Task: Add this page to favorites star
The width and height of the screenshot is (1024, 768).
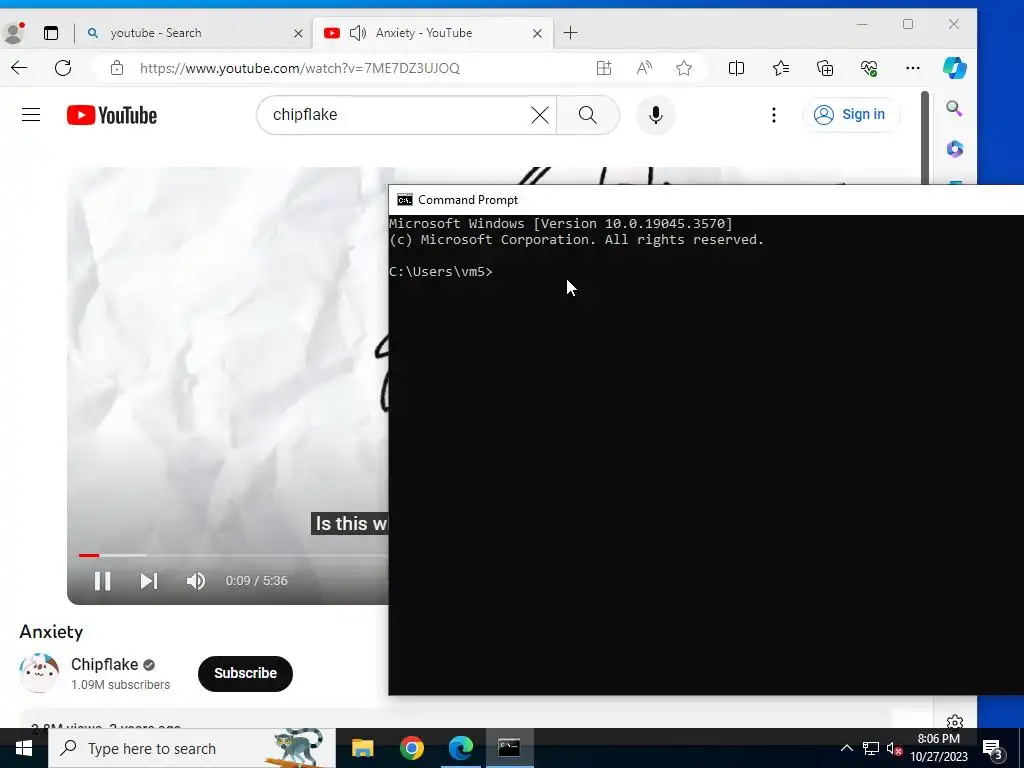Action: tap(684, 68)
